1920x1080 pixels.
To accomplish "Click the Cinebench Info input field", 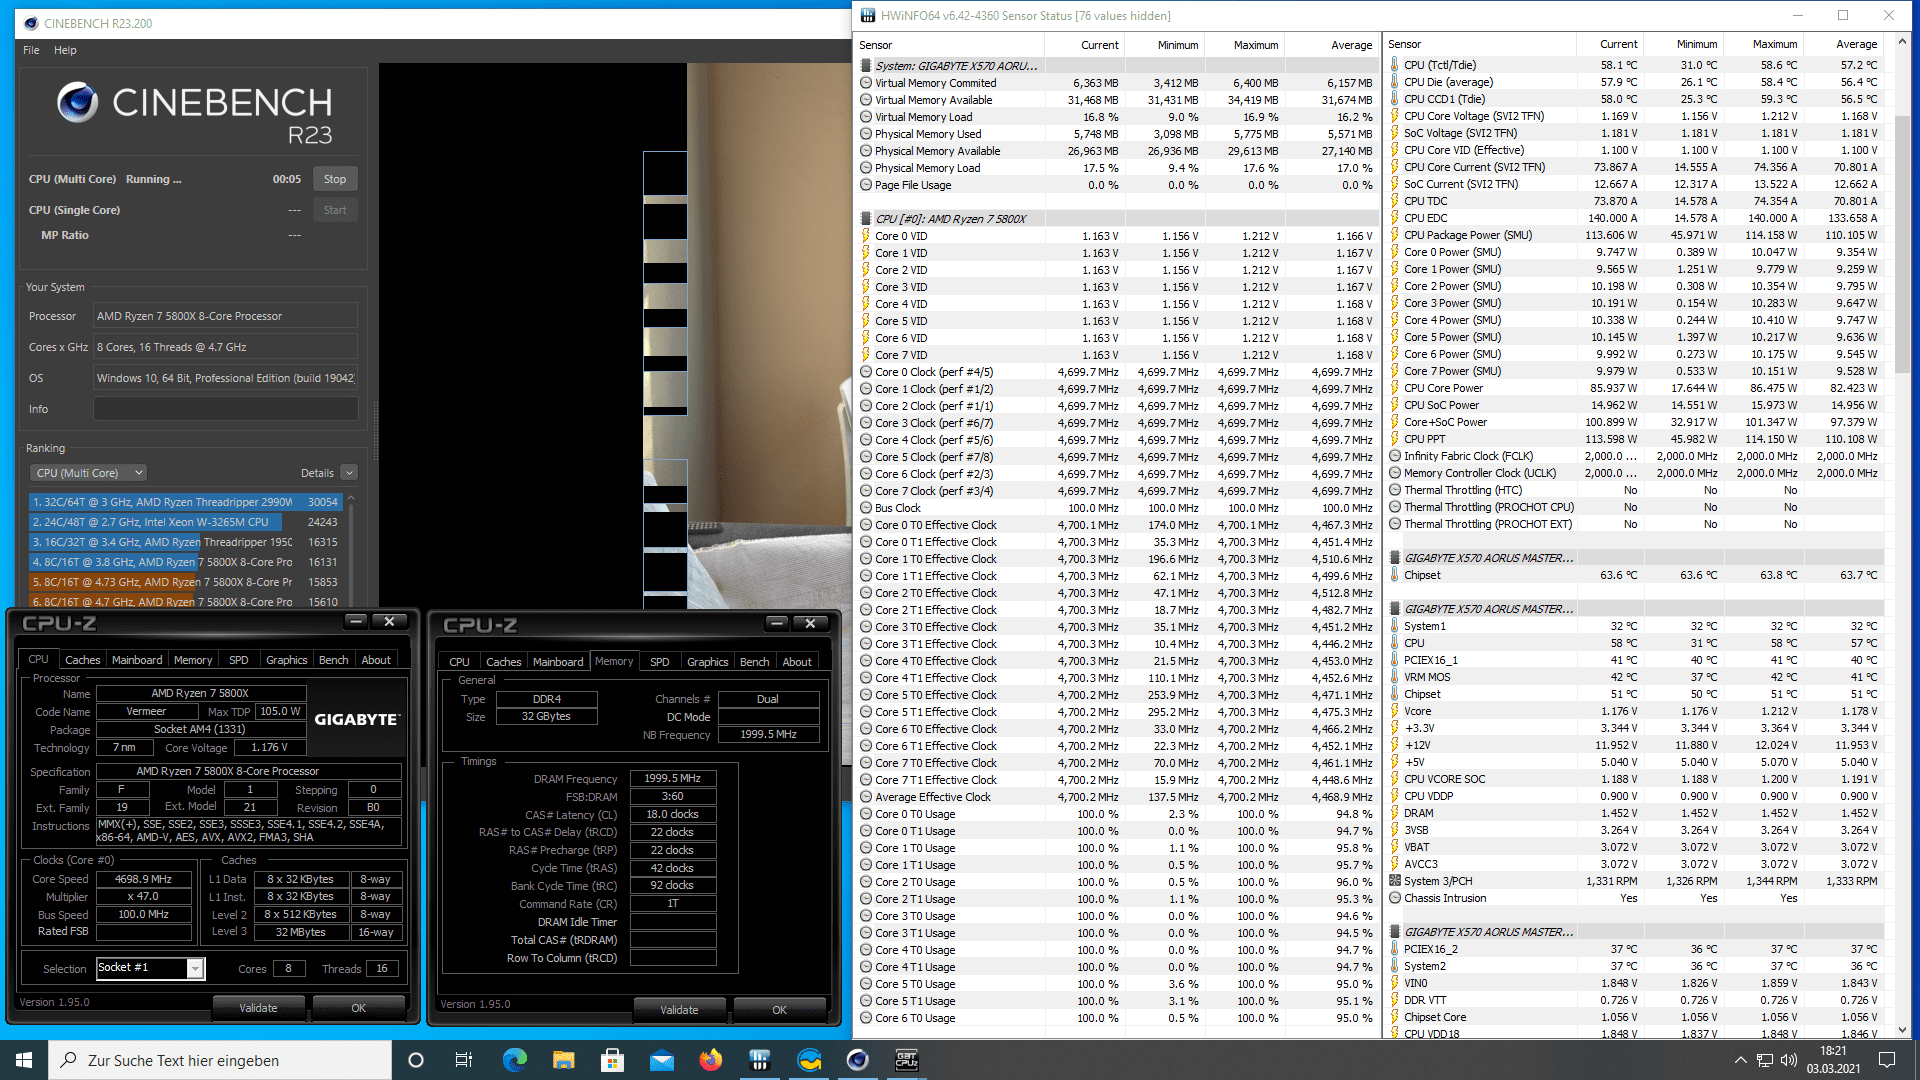I will 225,409.
